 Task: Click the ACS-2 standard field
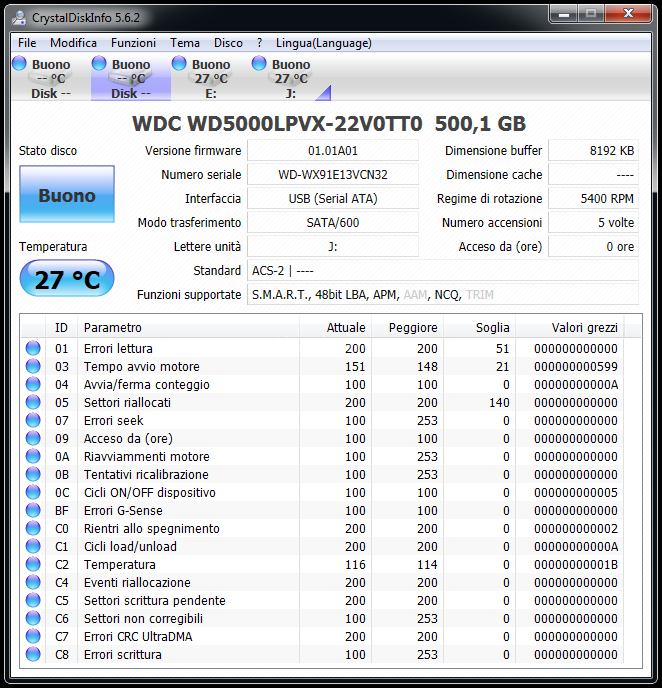pyautogui.click(x=443, y=271)
